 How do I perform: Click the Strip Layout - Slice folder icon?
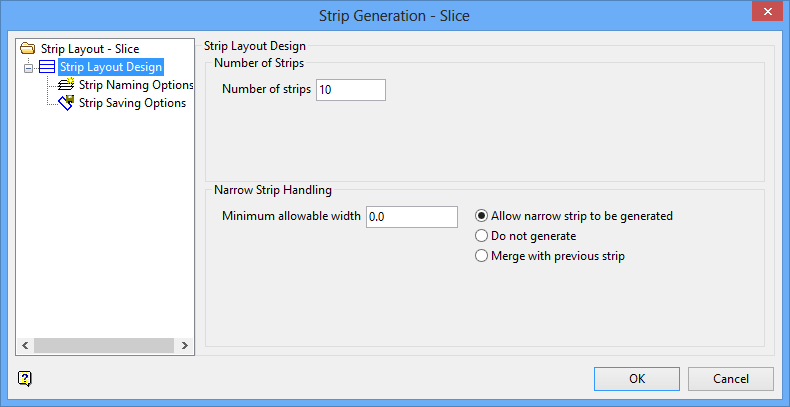[x=27, y=49]
